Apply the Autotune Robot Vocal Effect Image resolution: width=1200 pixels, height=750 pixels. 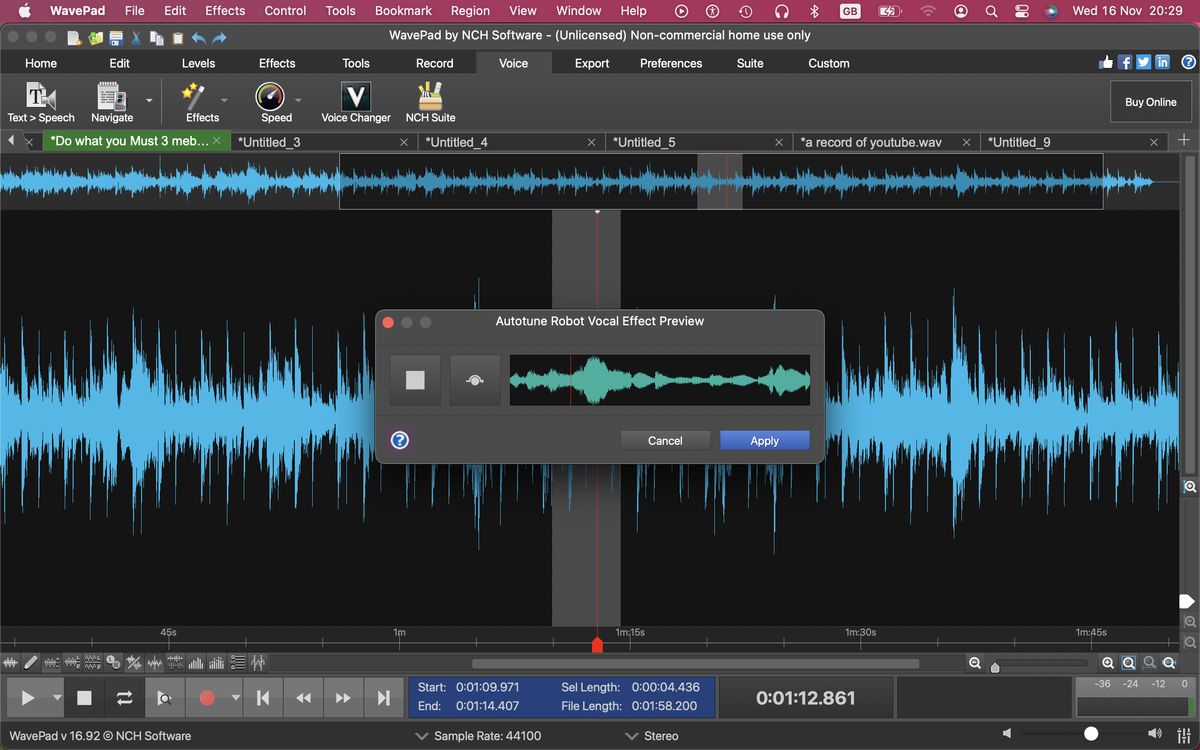tap(764, 440)
